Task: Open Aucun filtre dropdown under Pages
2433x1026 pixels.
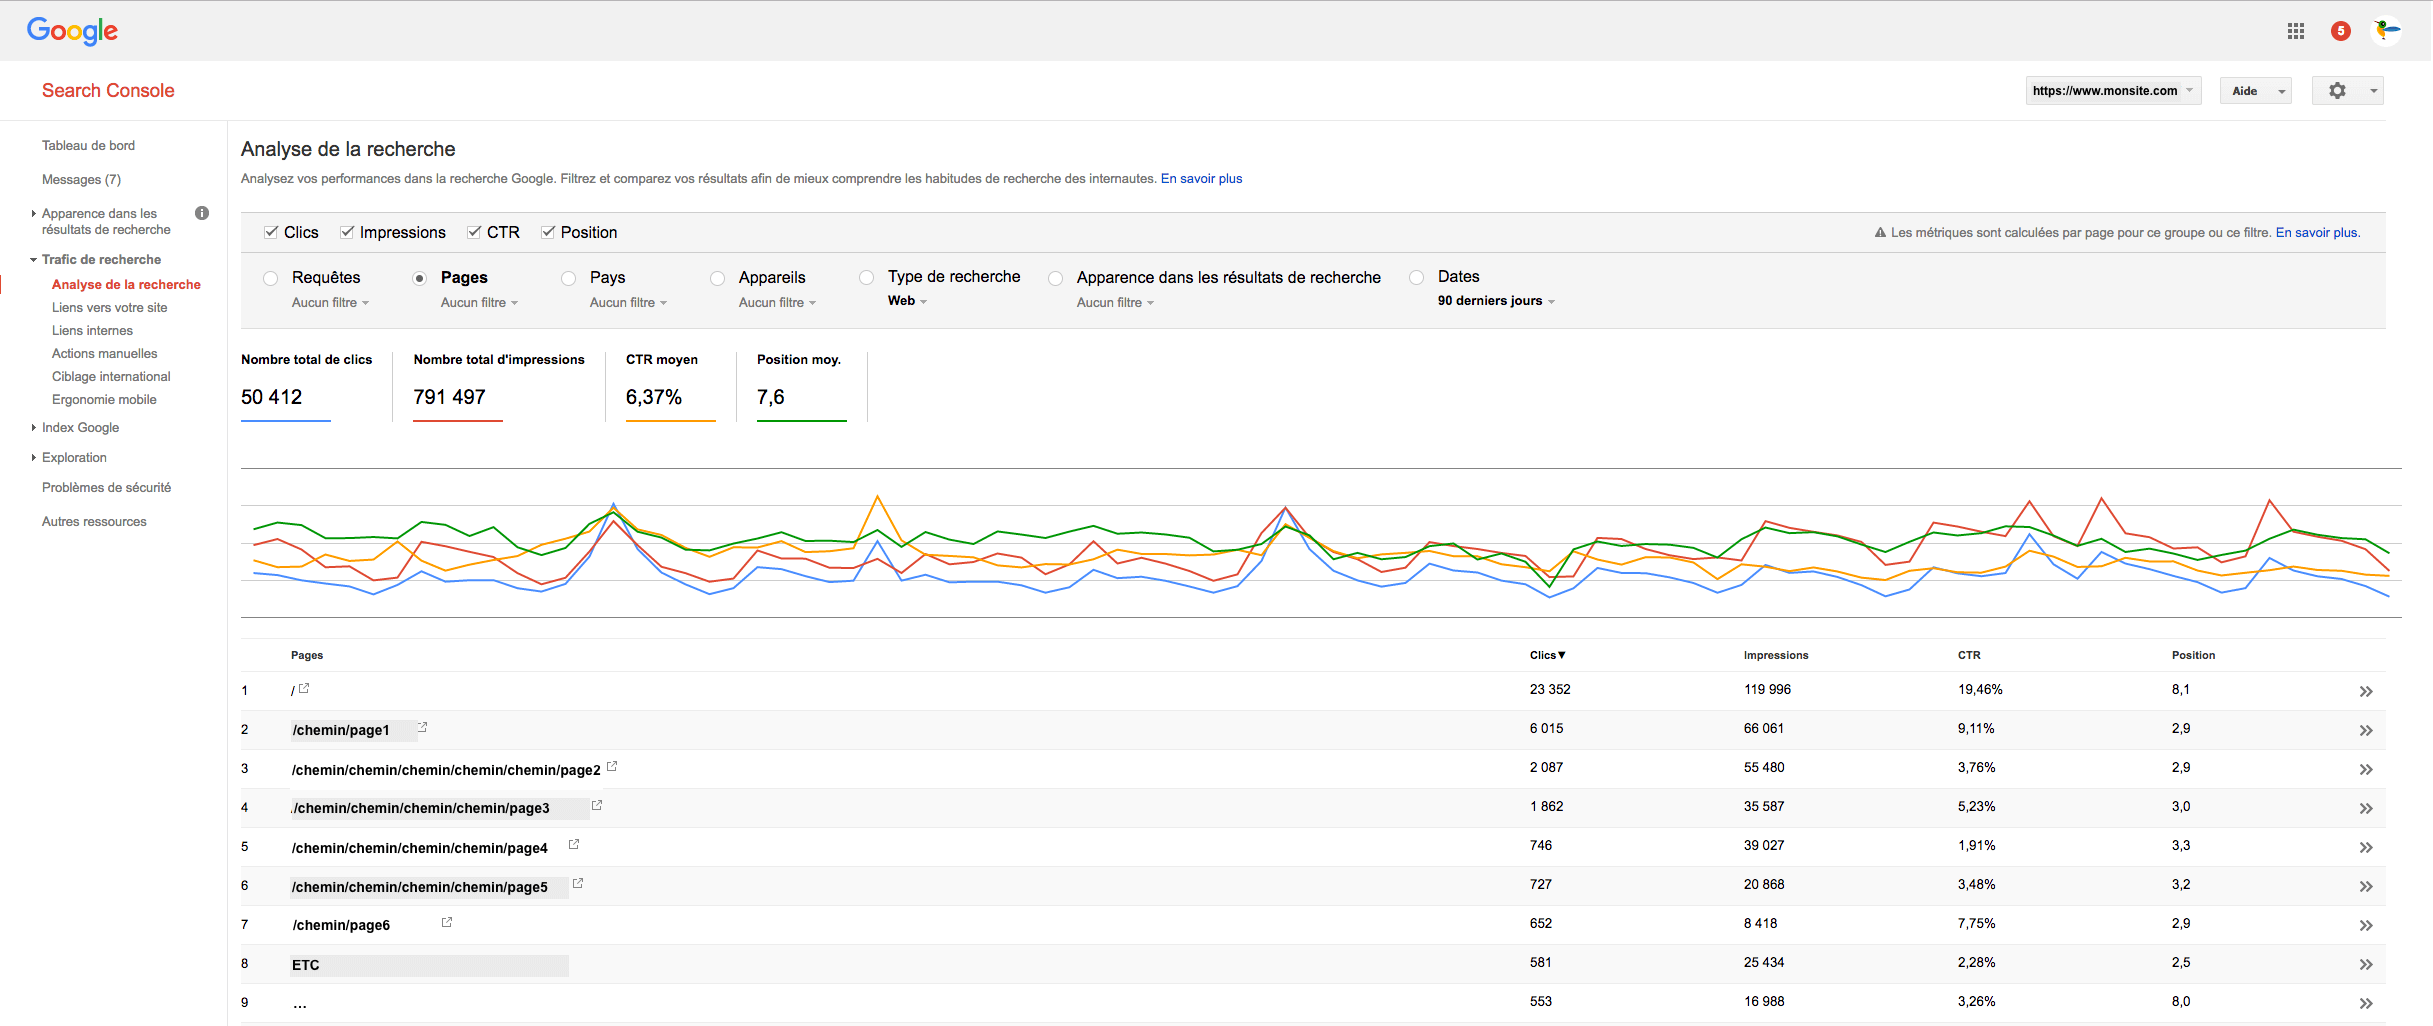Action: point(479,302)
